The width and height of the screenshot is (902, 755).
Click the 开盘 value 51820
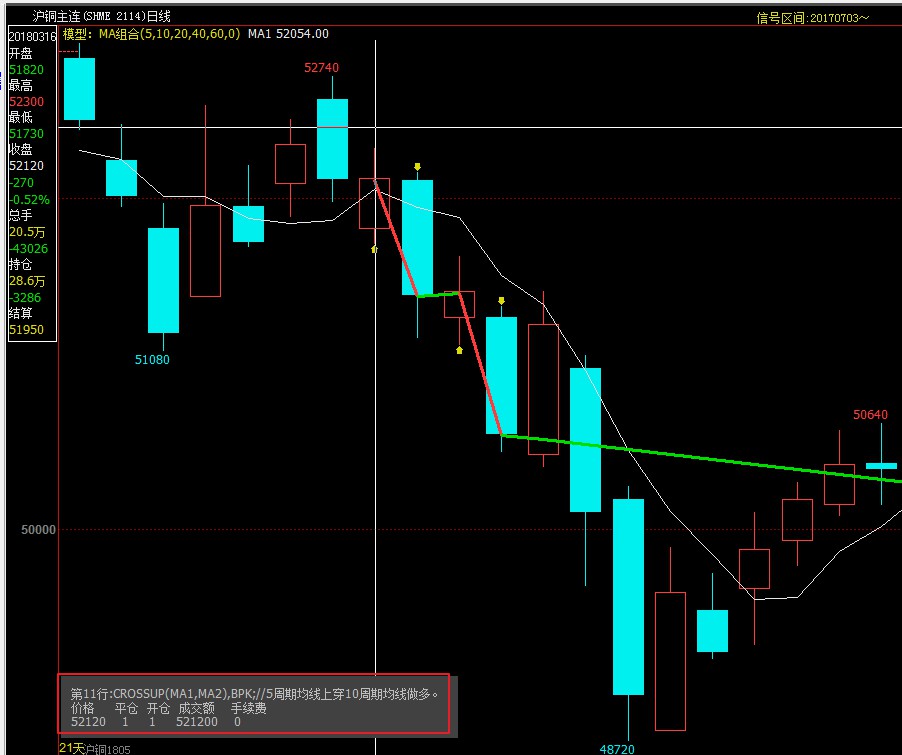coord(26,70)
